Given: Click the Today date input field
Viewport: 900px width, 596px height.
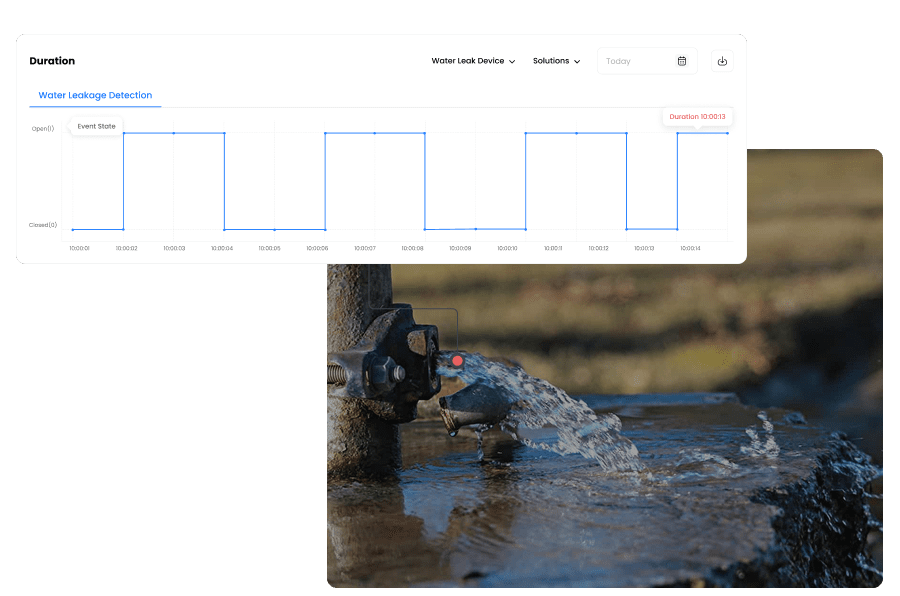Looking at the screenshot, I should pos(635,61).
